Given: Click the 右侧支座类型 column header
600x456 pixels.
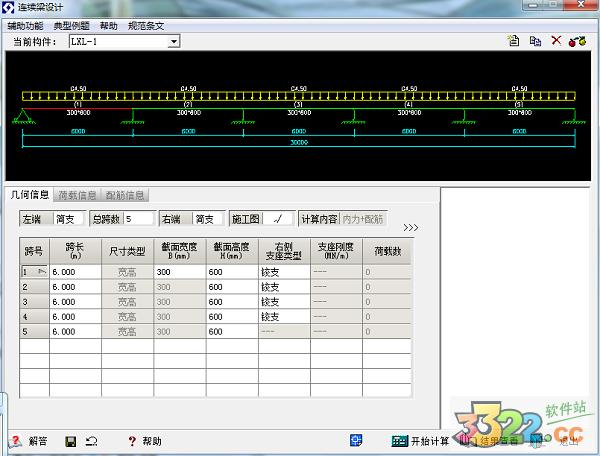Looking at the screenshot, I should 284,251.
